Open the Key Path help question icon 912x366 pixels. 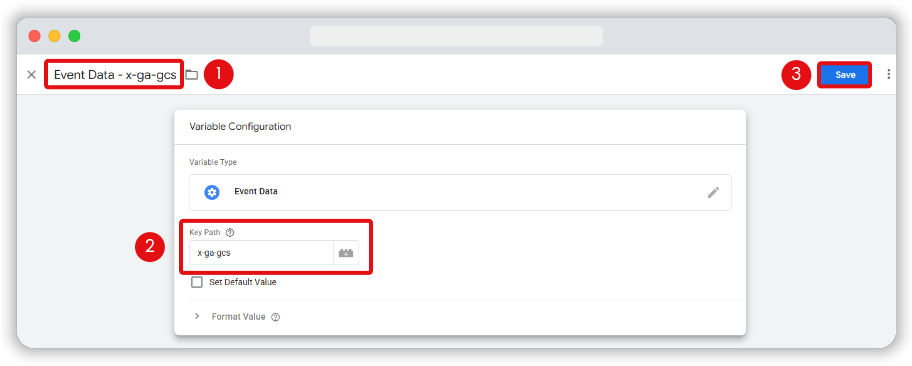coord(230,232)
